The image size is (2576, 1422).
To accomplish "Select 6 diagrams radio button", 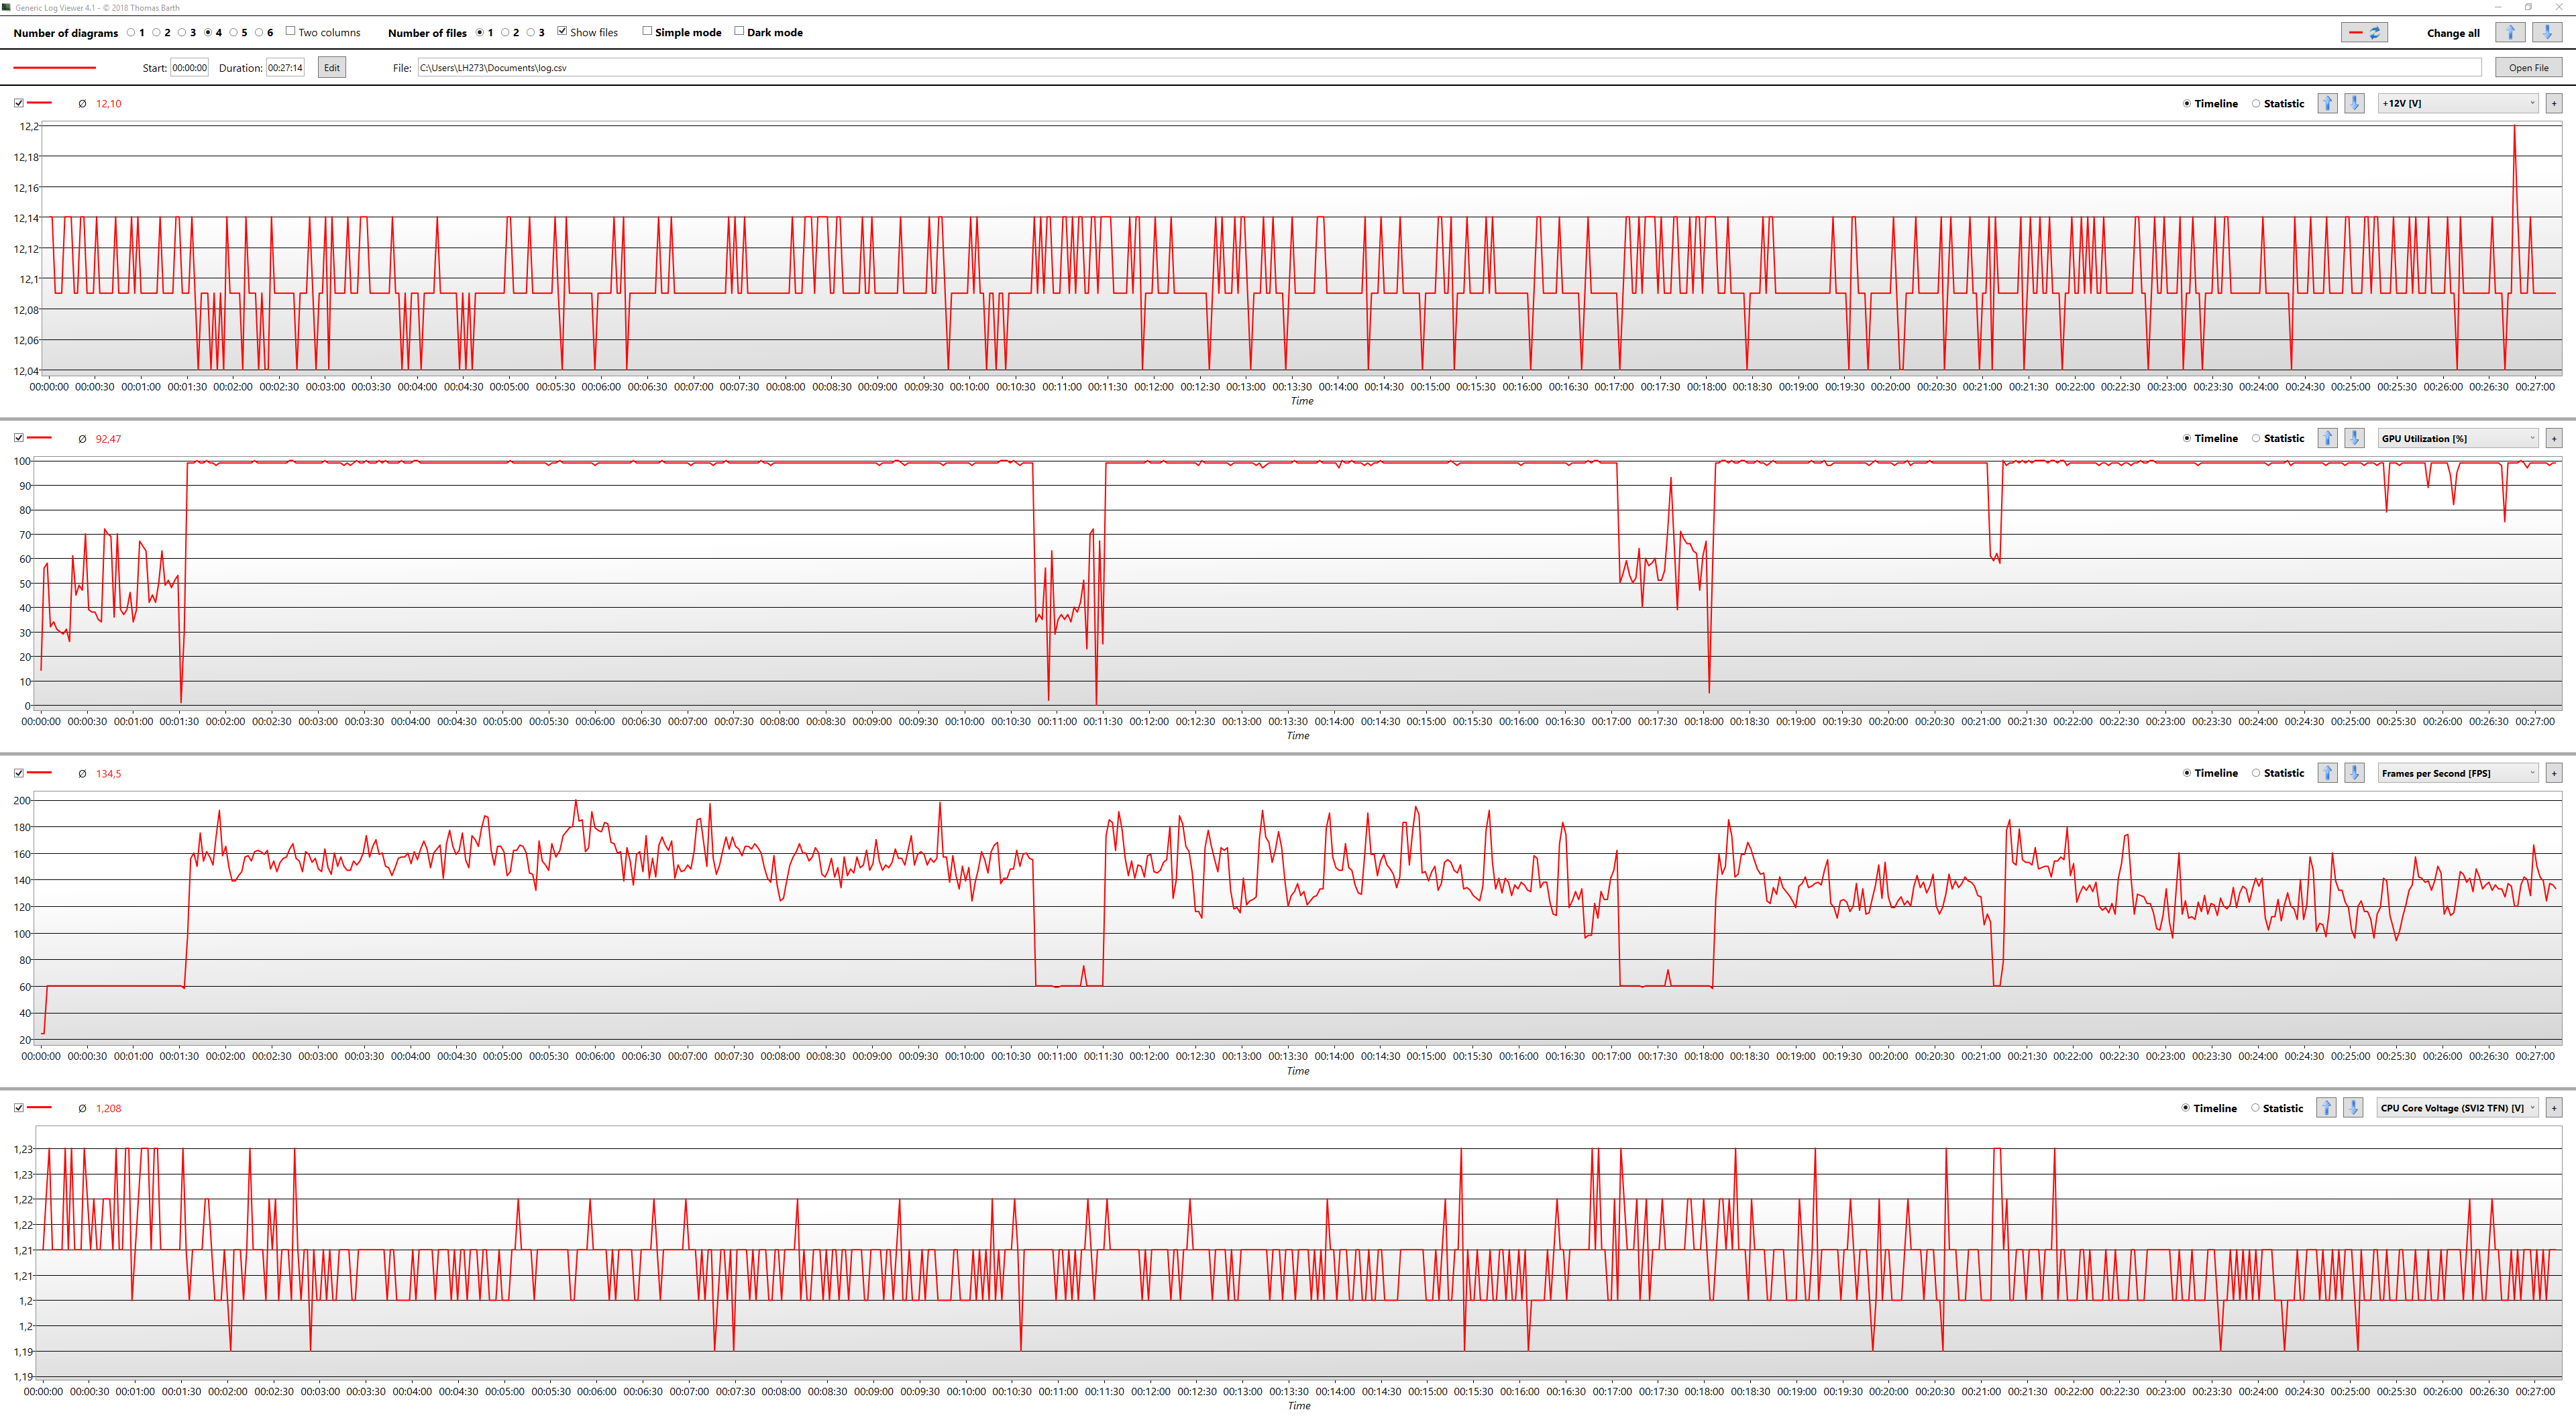I will click(x=259, y=33).
